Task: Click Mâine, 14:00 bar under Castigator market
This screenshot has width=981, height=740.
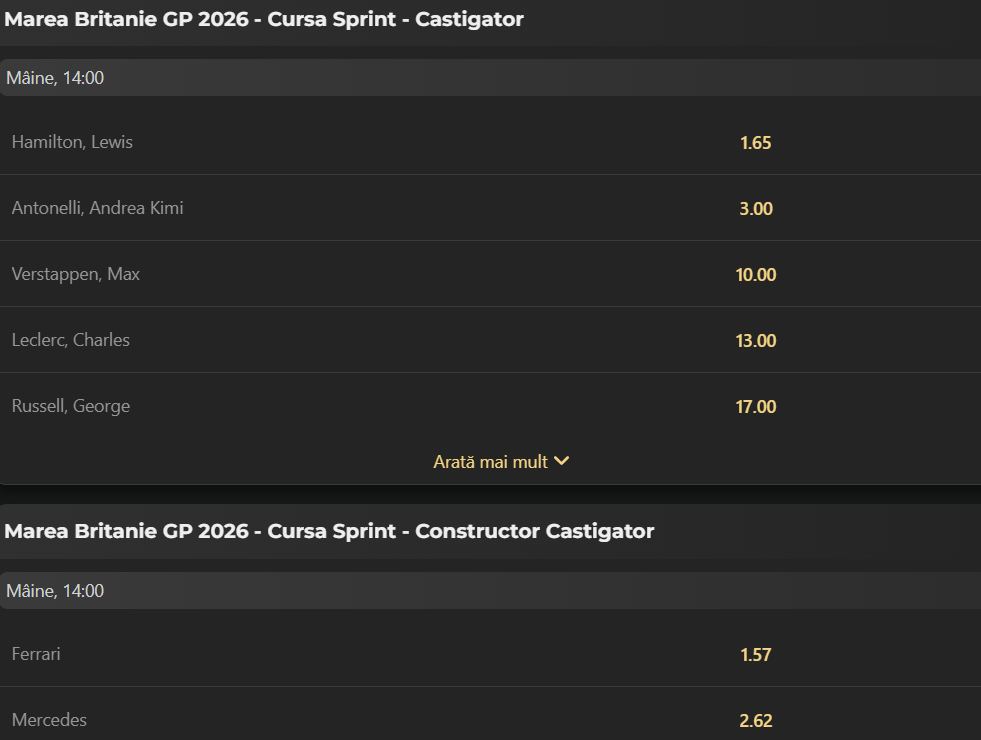Action: tap(490, 78)
